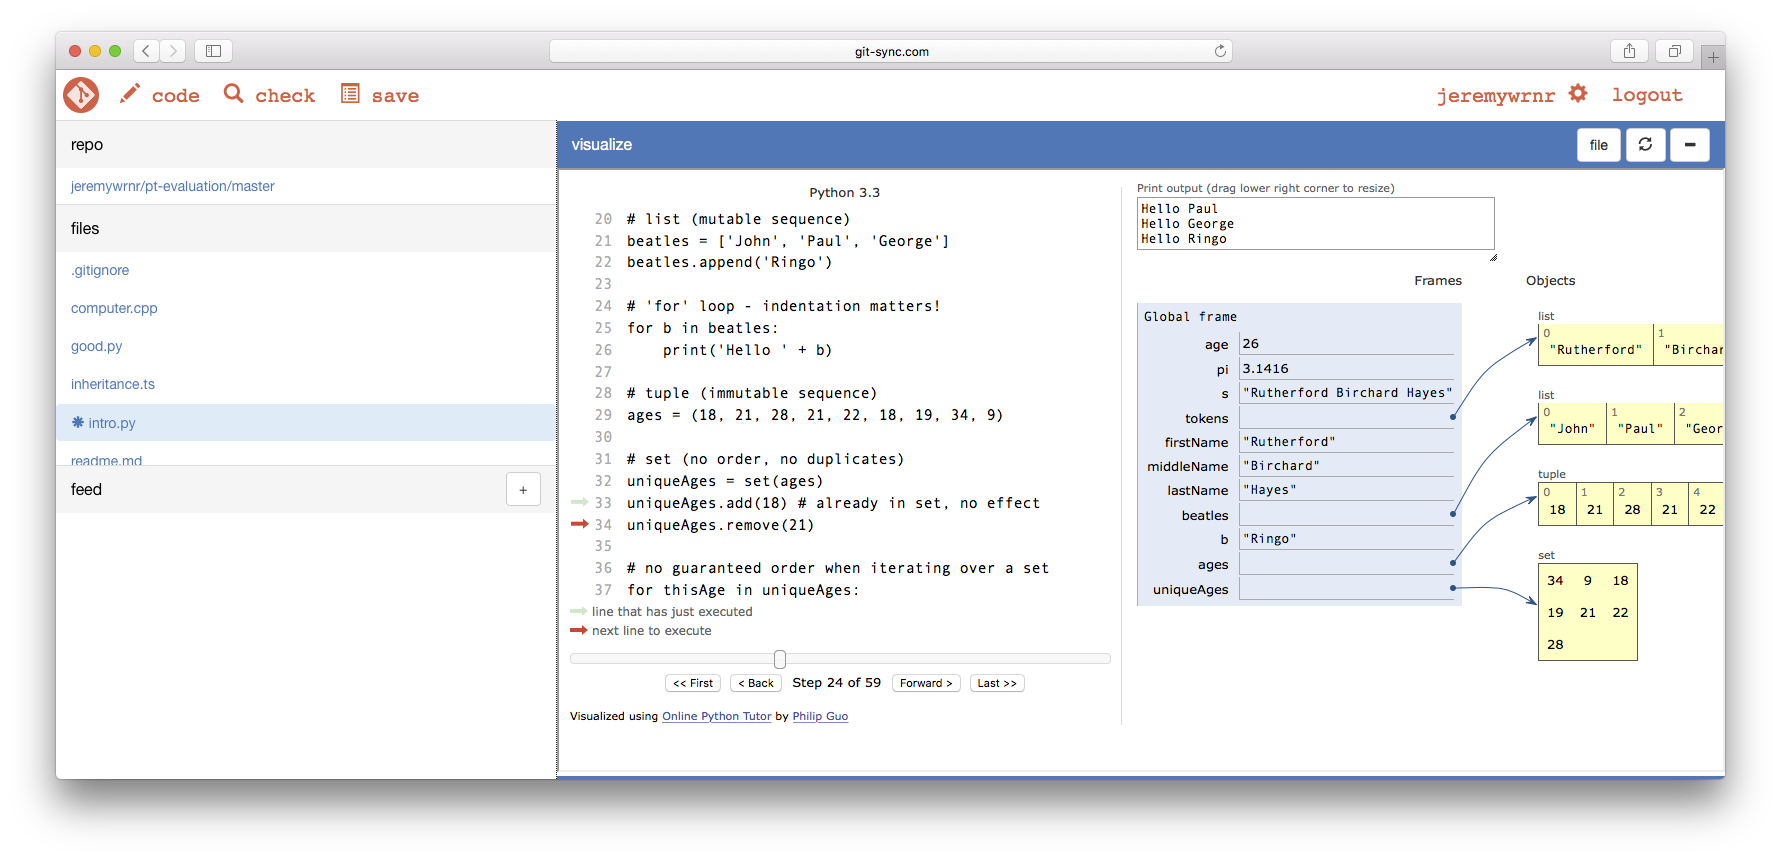Viewport: 1781px width, 859px height.
Task: Select intro.py file
Action: tap(306, 423)
